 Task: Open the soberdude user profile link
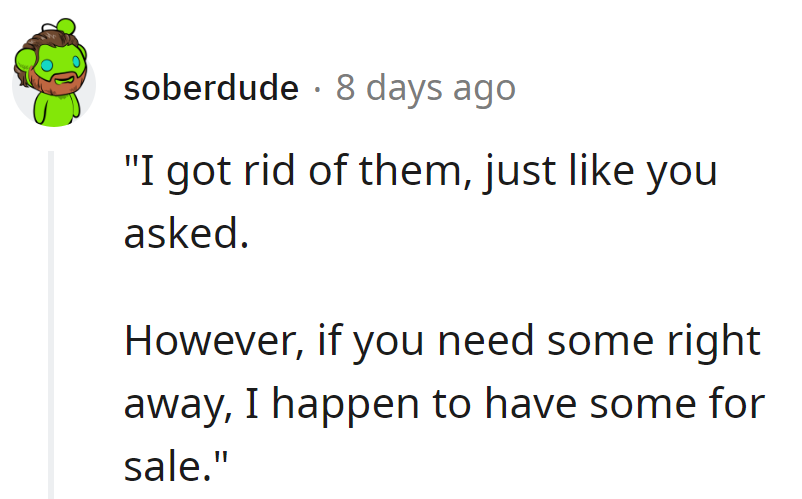pos(211,88)
